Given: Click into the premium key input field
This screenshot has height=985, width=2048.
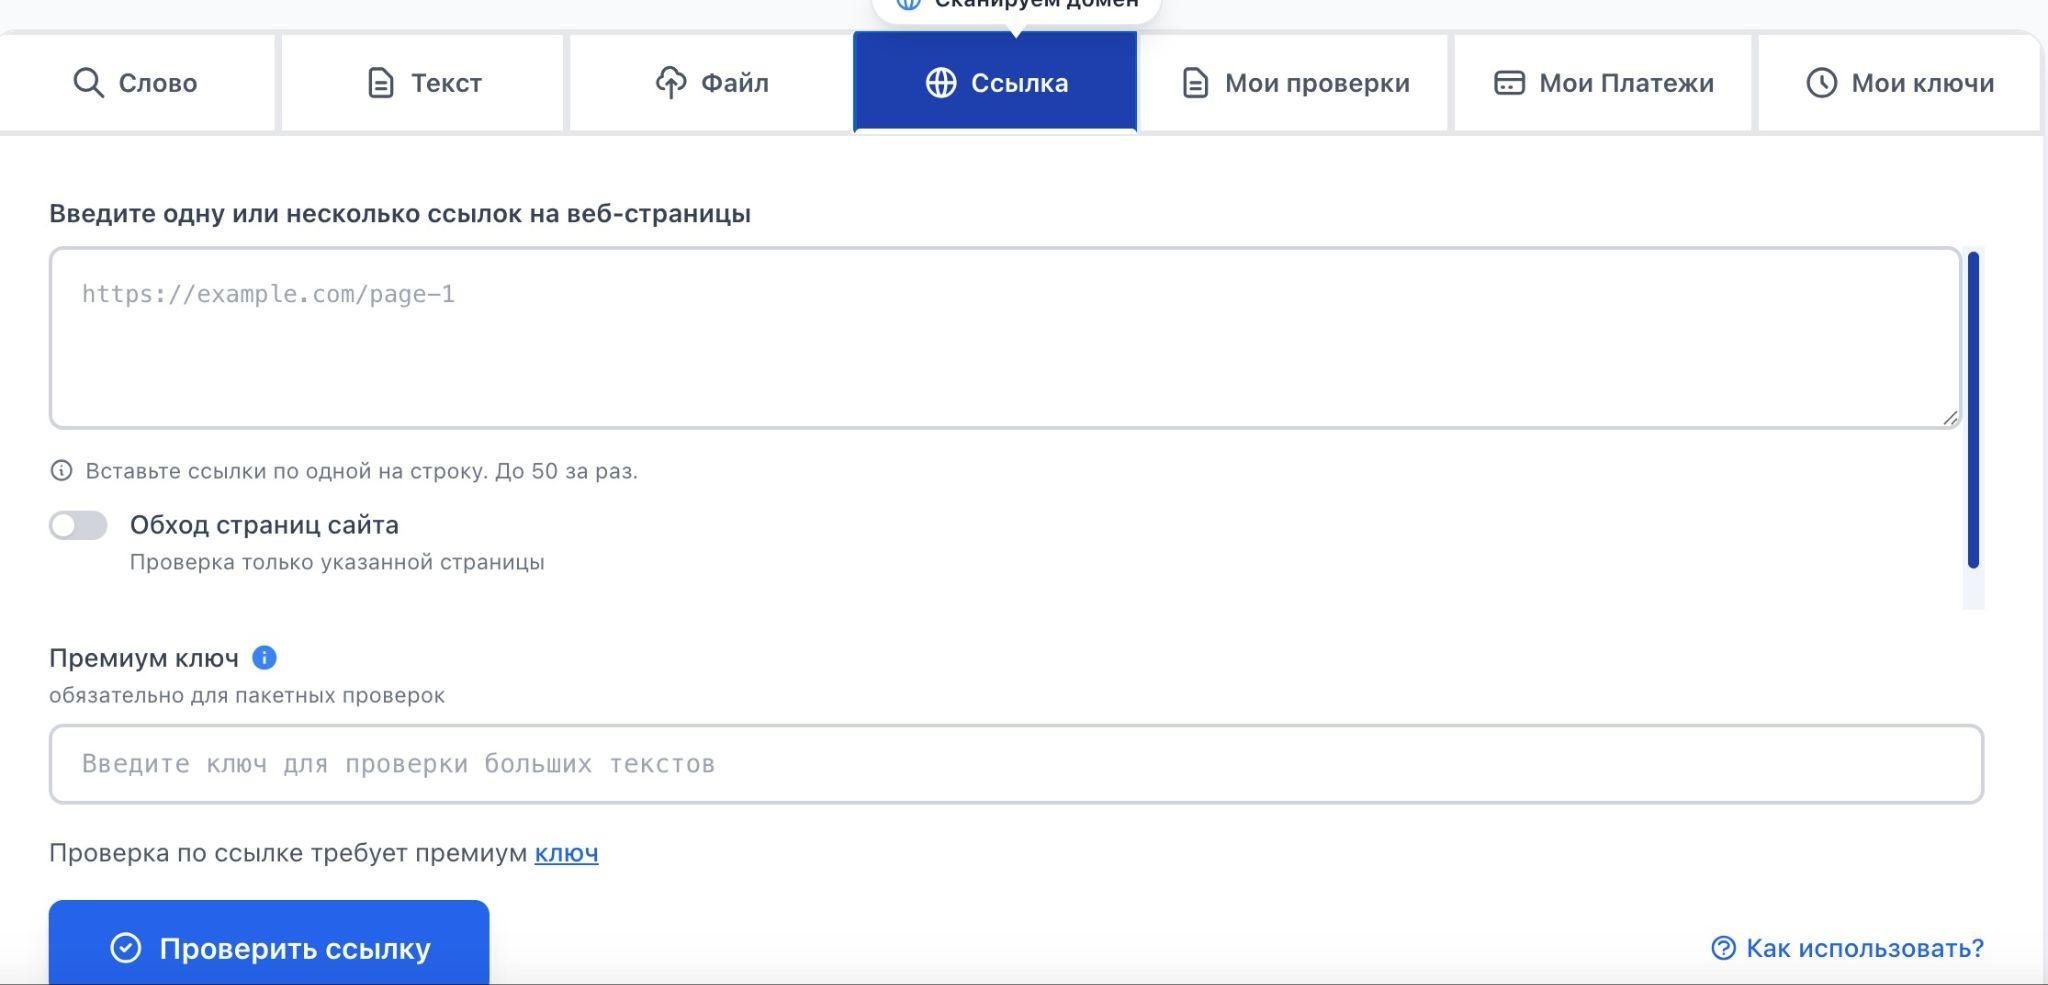Looking at the screenshot, I should pos(1016,764).
